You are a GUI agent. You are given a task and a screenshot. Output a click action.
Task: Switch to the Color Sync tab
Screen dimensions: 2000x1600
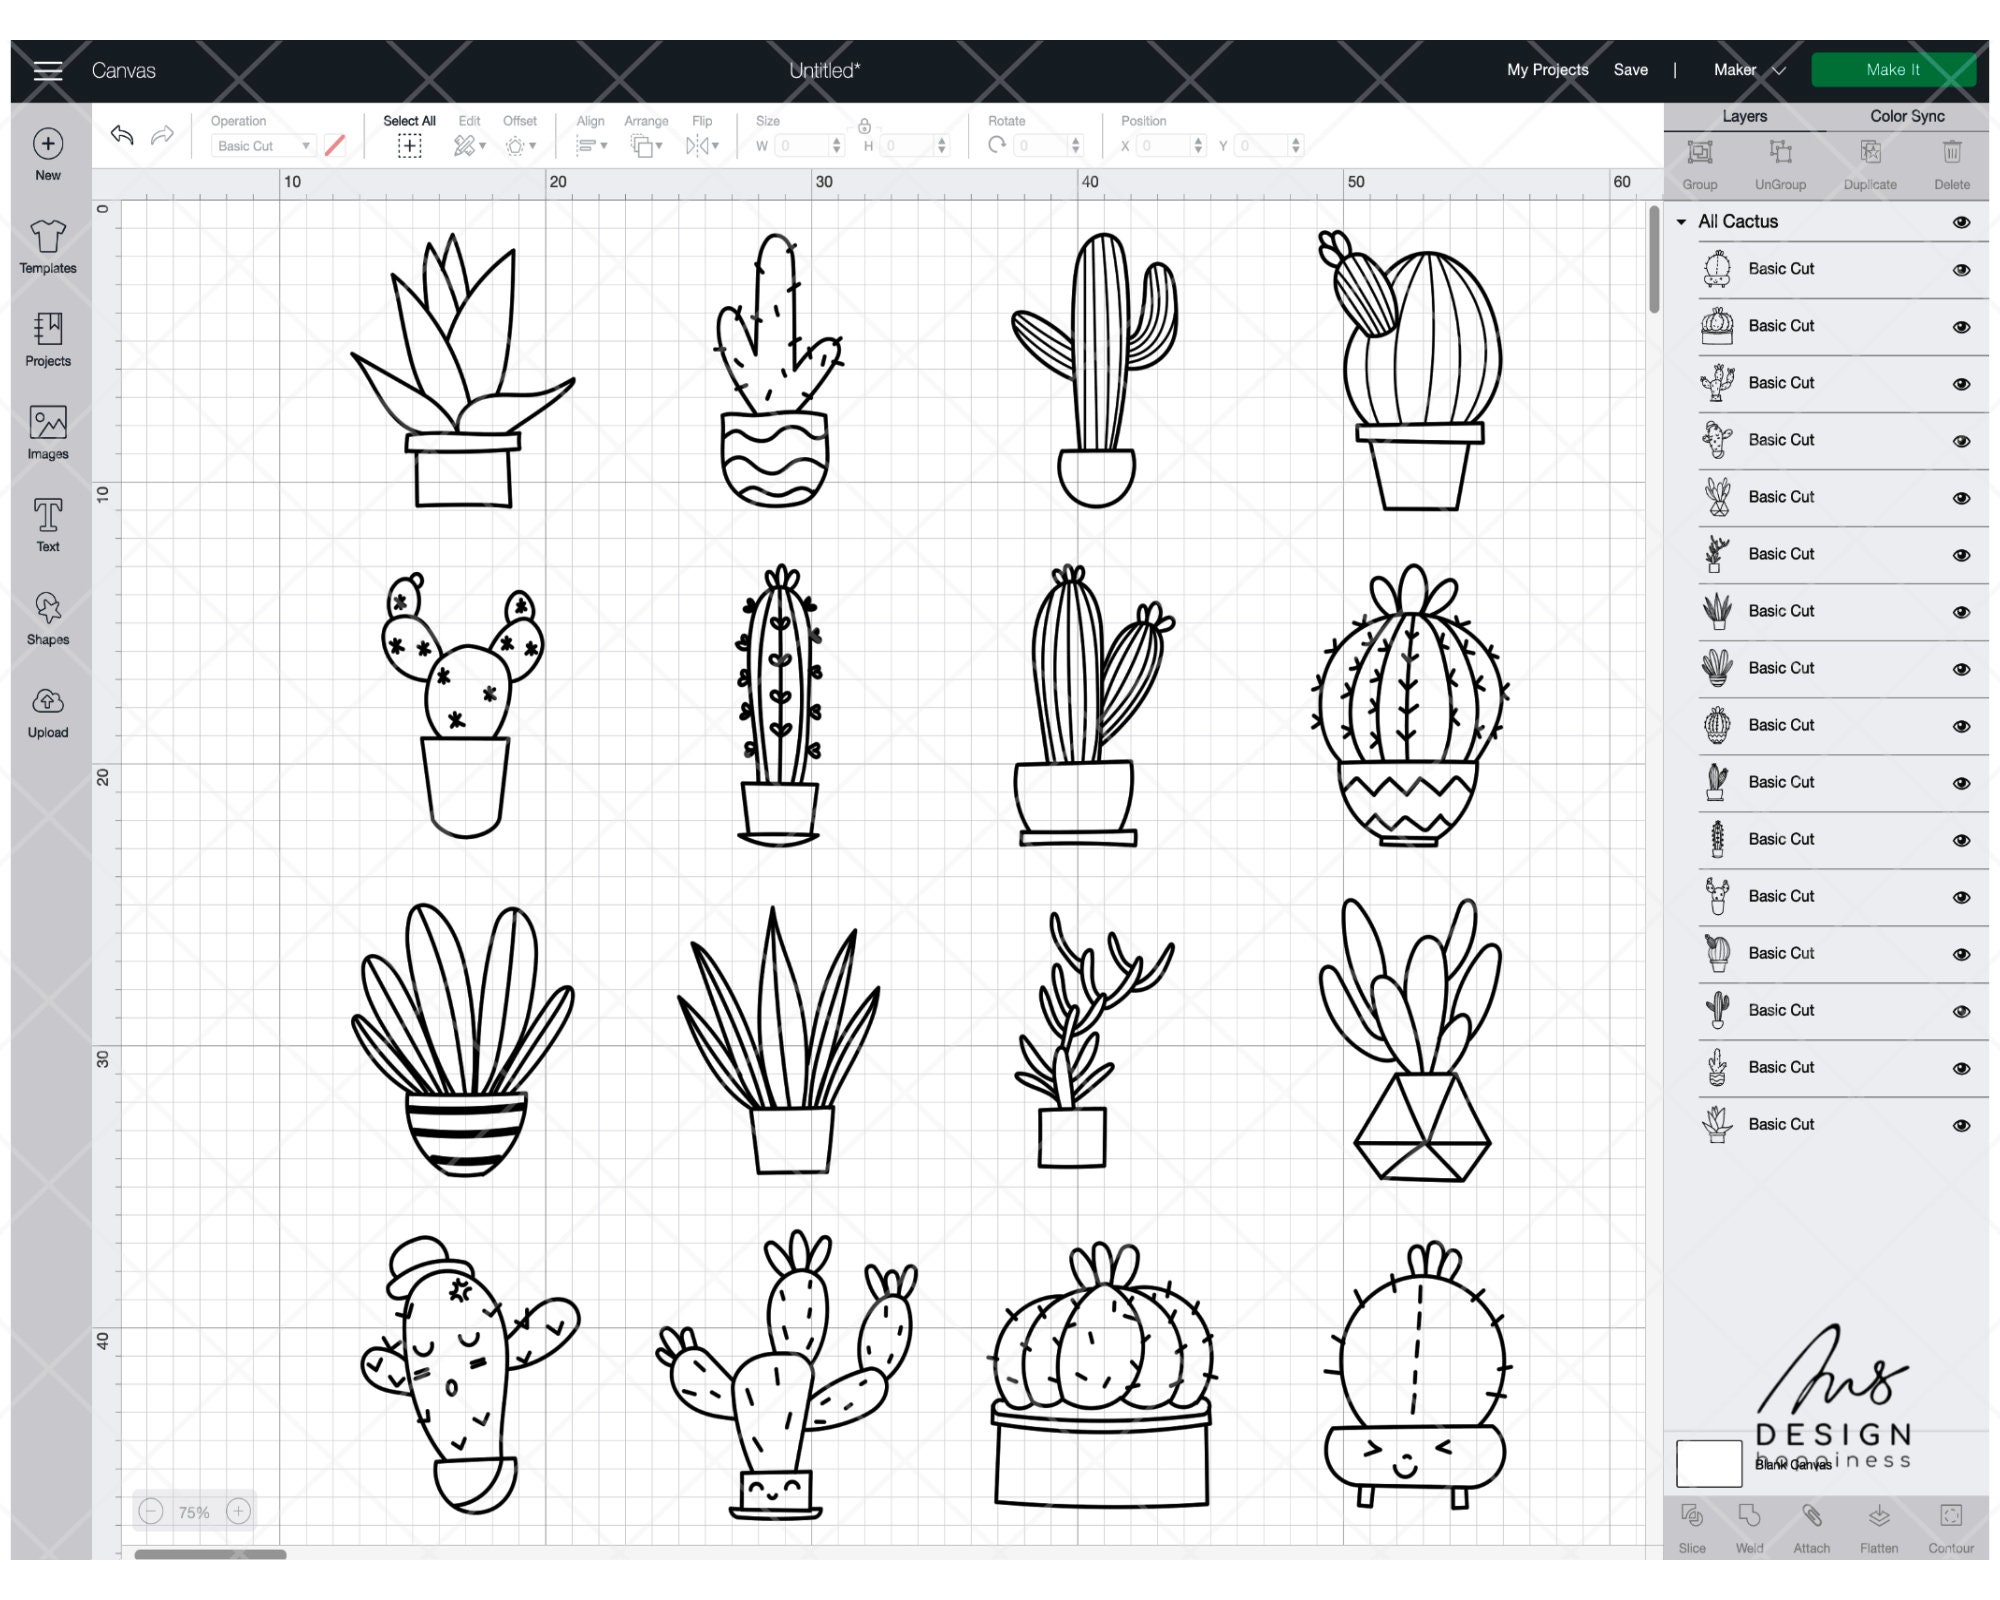tap(1907, 116)
